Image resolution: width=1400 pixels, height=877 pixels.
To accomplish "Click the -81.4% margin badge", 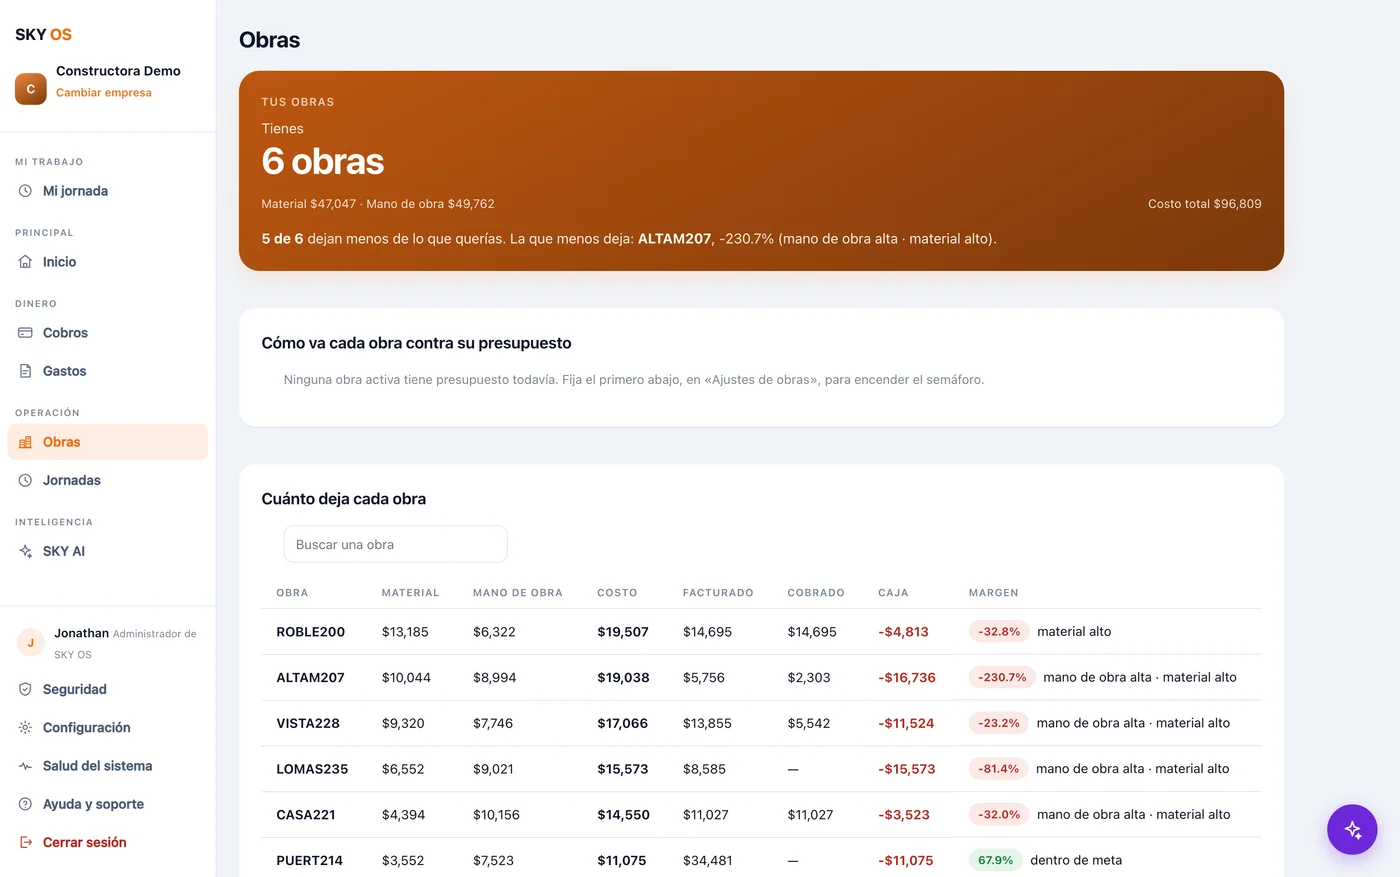I will point(998,769).
